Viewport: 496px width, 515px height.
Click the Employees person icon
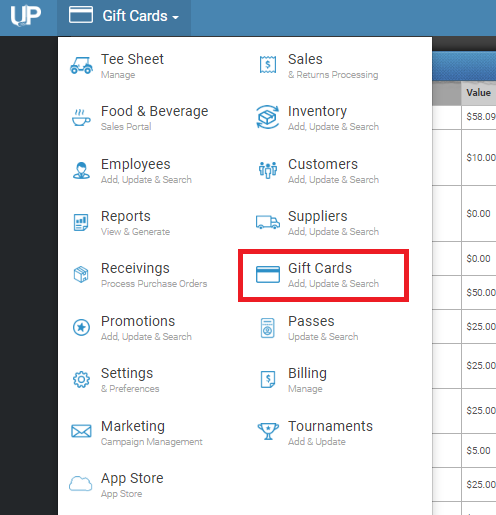pos(81,170)
